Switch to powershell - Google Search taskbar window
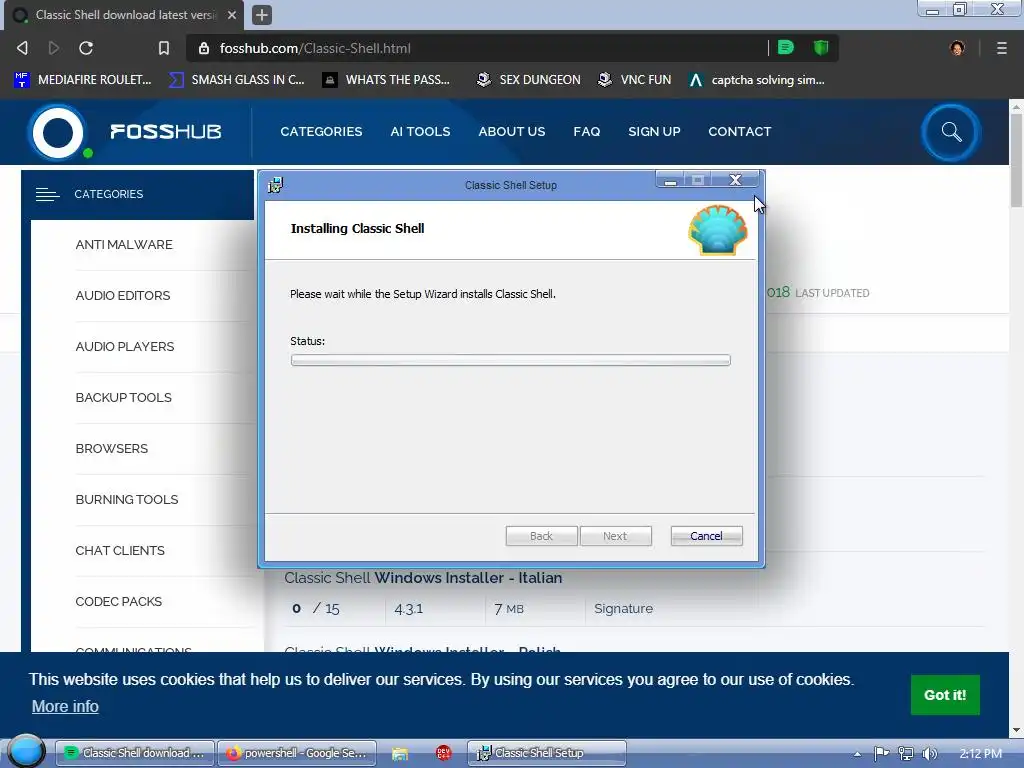Screen dimensions: 1024x768 click(297, 753)
